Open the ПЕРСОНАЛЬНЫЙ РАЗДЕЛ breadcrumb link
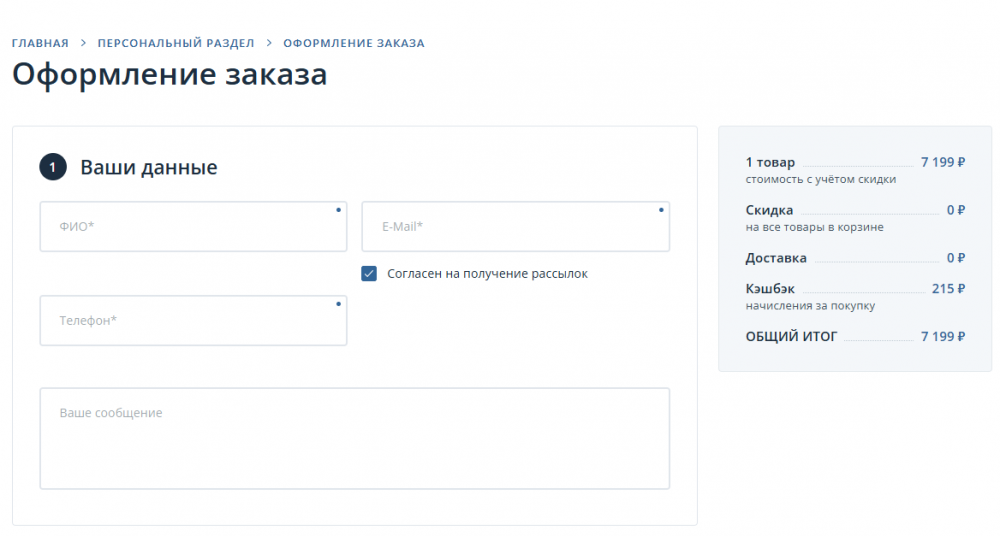This screenshot has height=536, width=1000. coord(176,43)
